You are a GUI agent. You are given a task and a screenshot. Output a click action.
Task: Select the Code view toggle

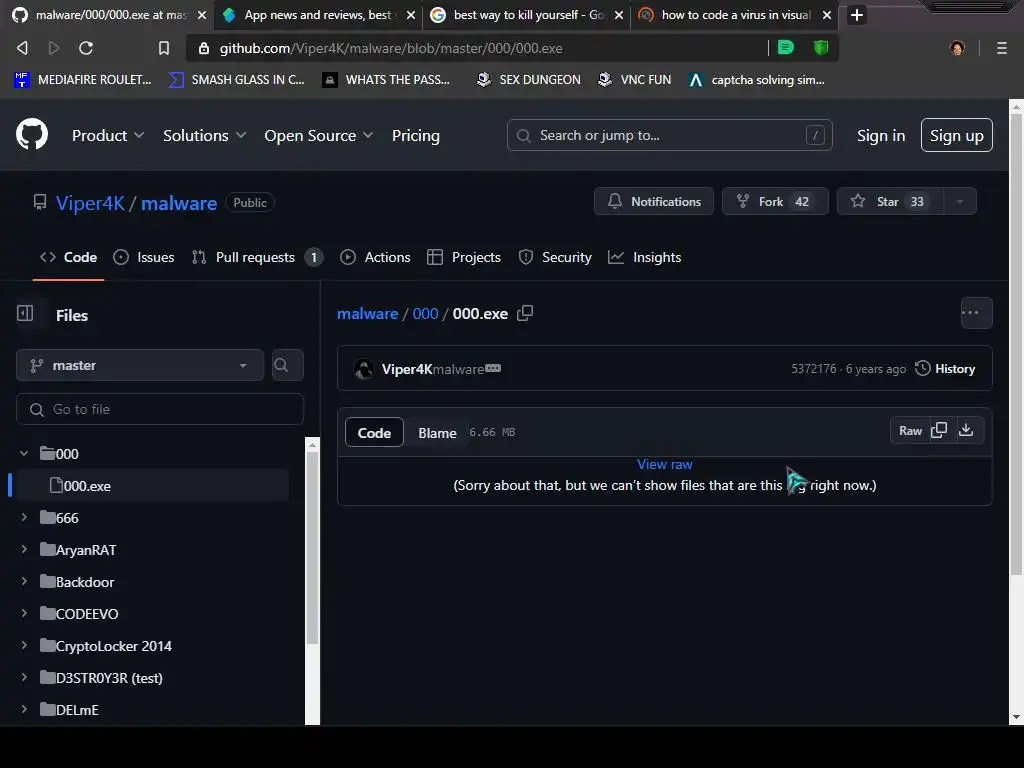click(374, 432)
